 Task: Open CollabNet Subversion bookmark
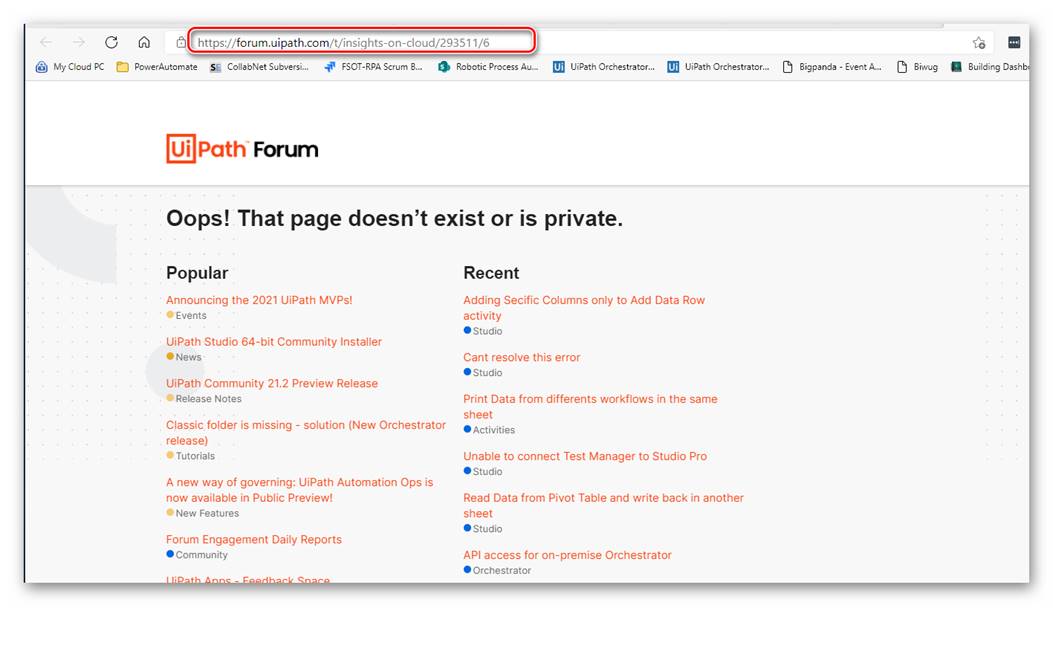[259, 66]
